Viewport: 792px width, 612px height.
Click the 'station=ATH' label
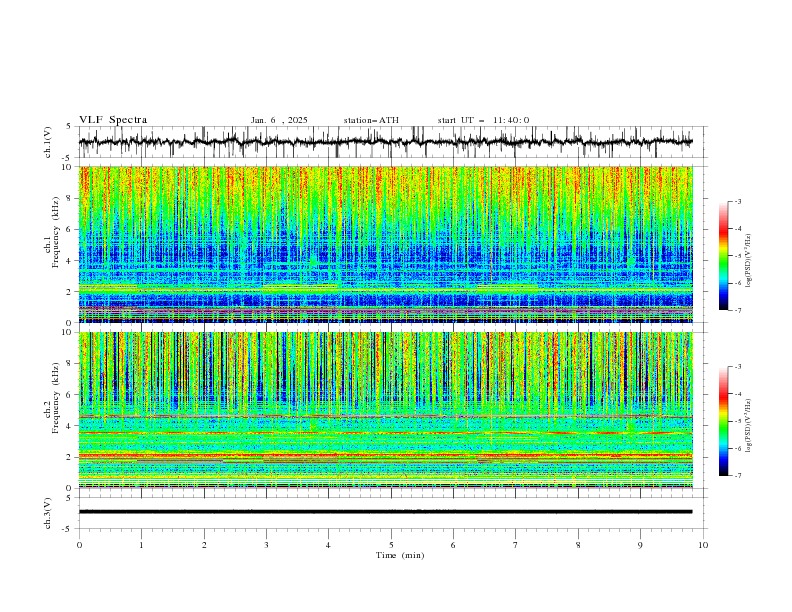click(x=371, y=120)
